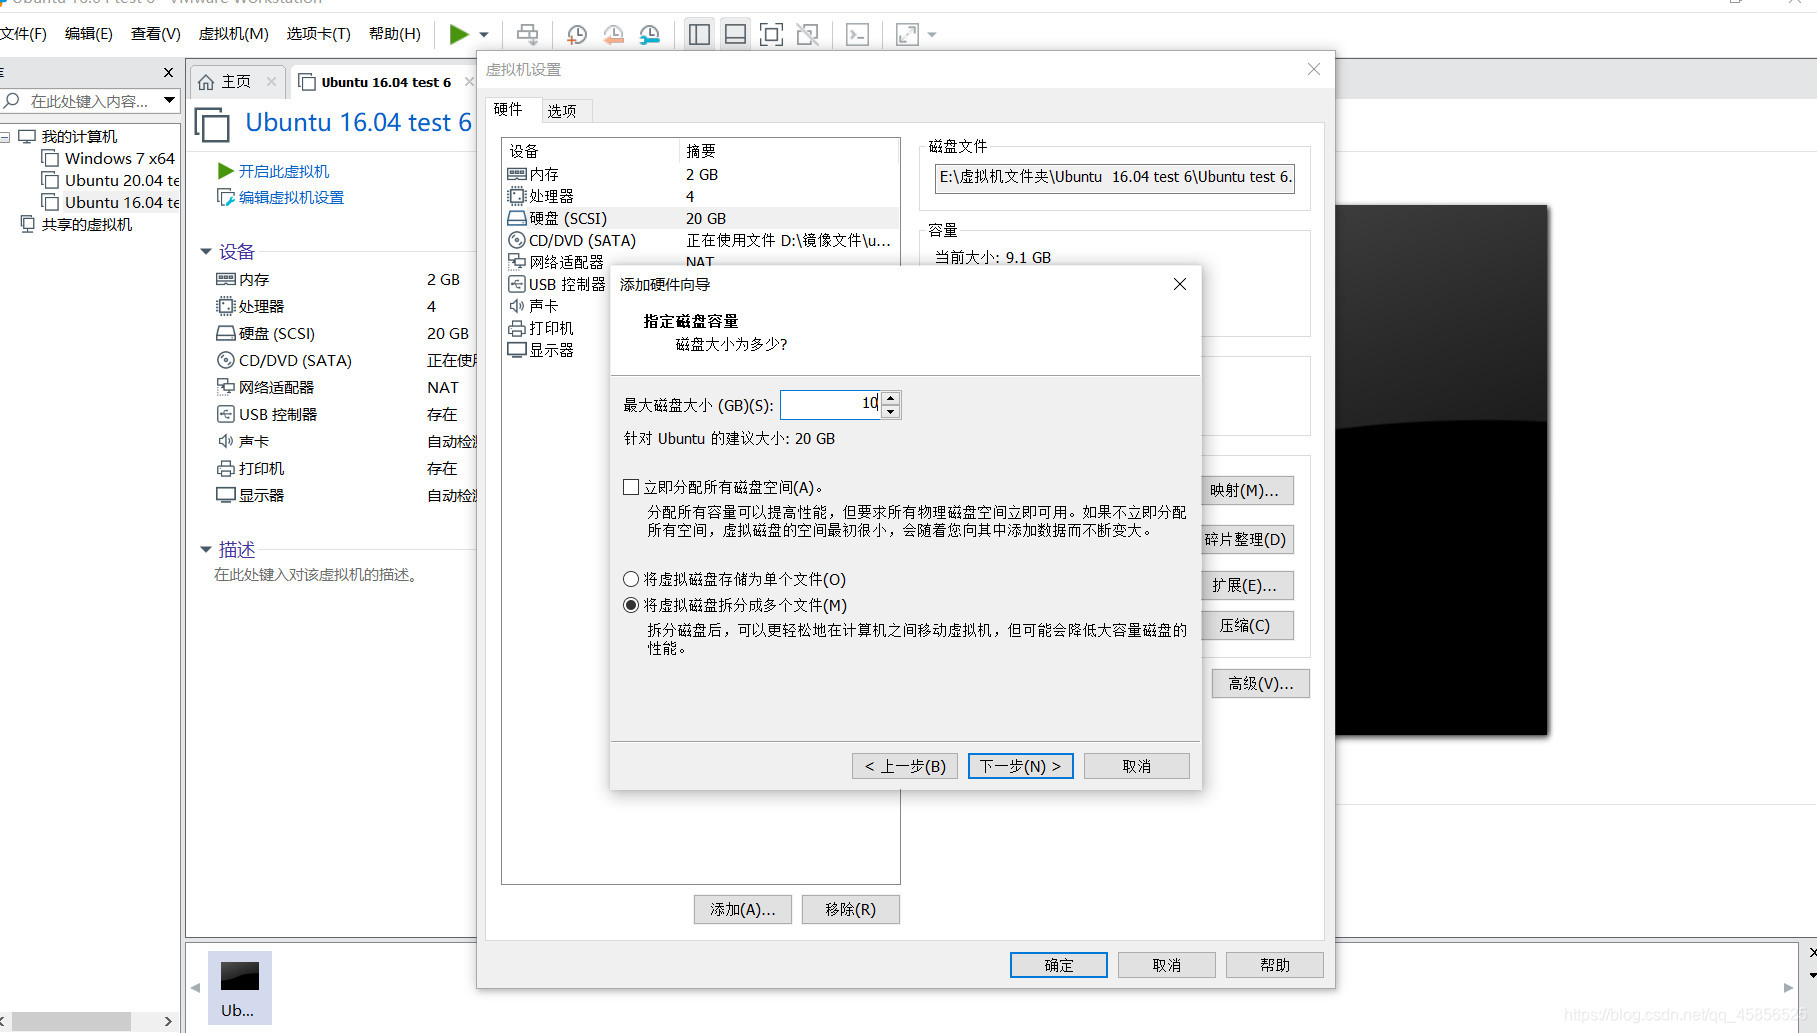
Task: Select 将虚拟磁盘拆分成多个文件 radio button
Action: [631, 605]
